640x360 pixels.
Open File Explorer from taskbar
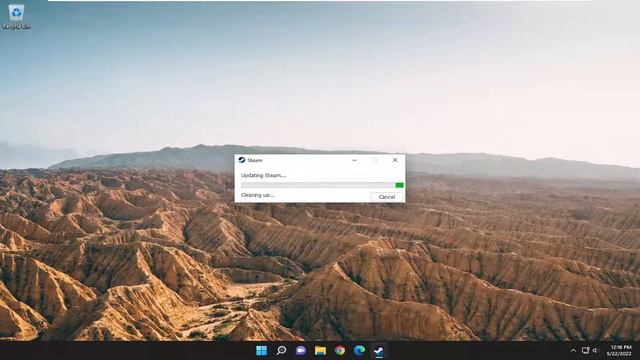coord(320,351)
